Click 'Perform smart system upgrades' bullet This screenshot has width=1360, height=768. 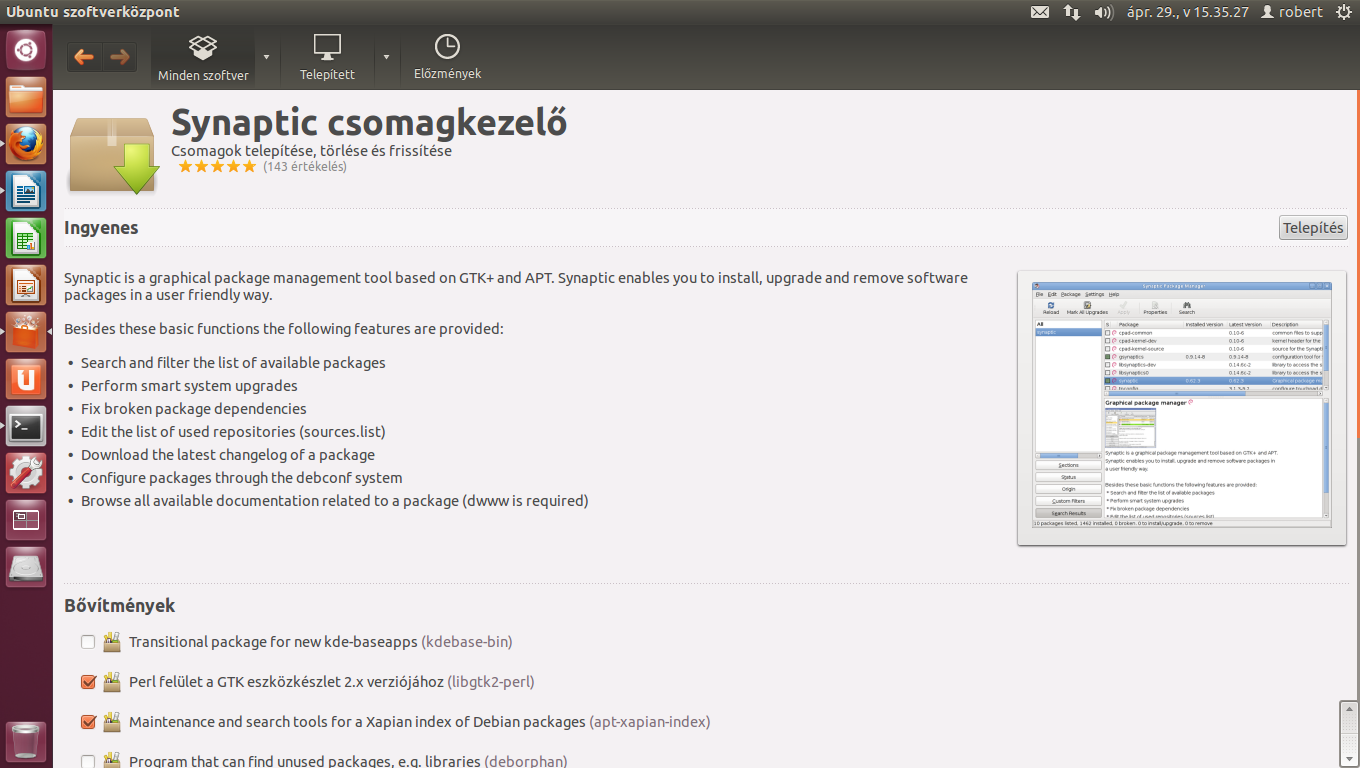(x=189, y=386)
